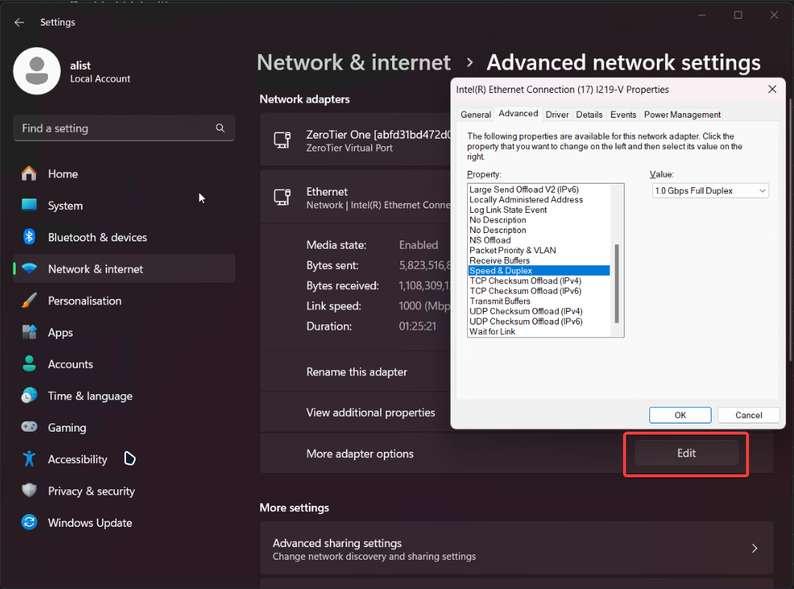Select Transmit Buffers property
794x589 pixels.
500,301
